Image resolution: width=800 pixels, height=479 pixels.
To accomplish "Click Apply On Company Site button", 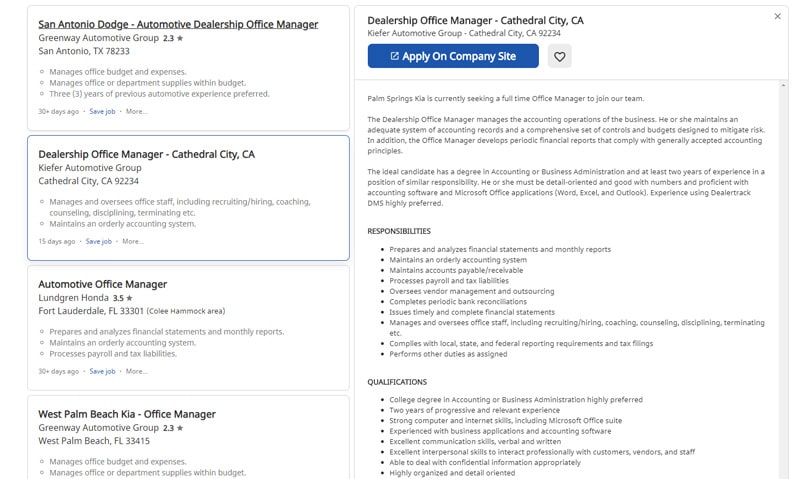I will coord(453,56).
